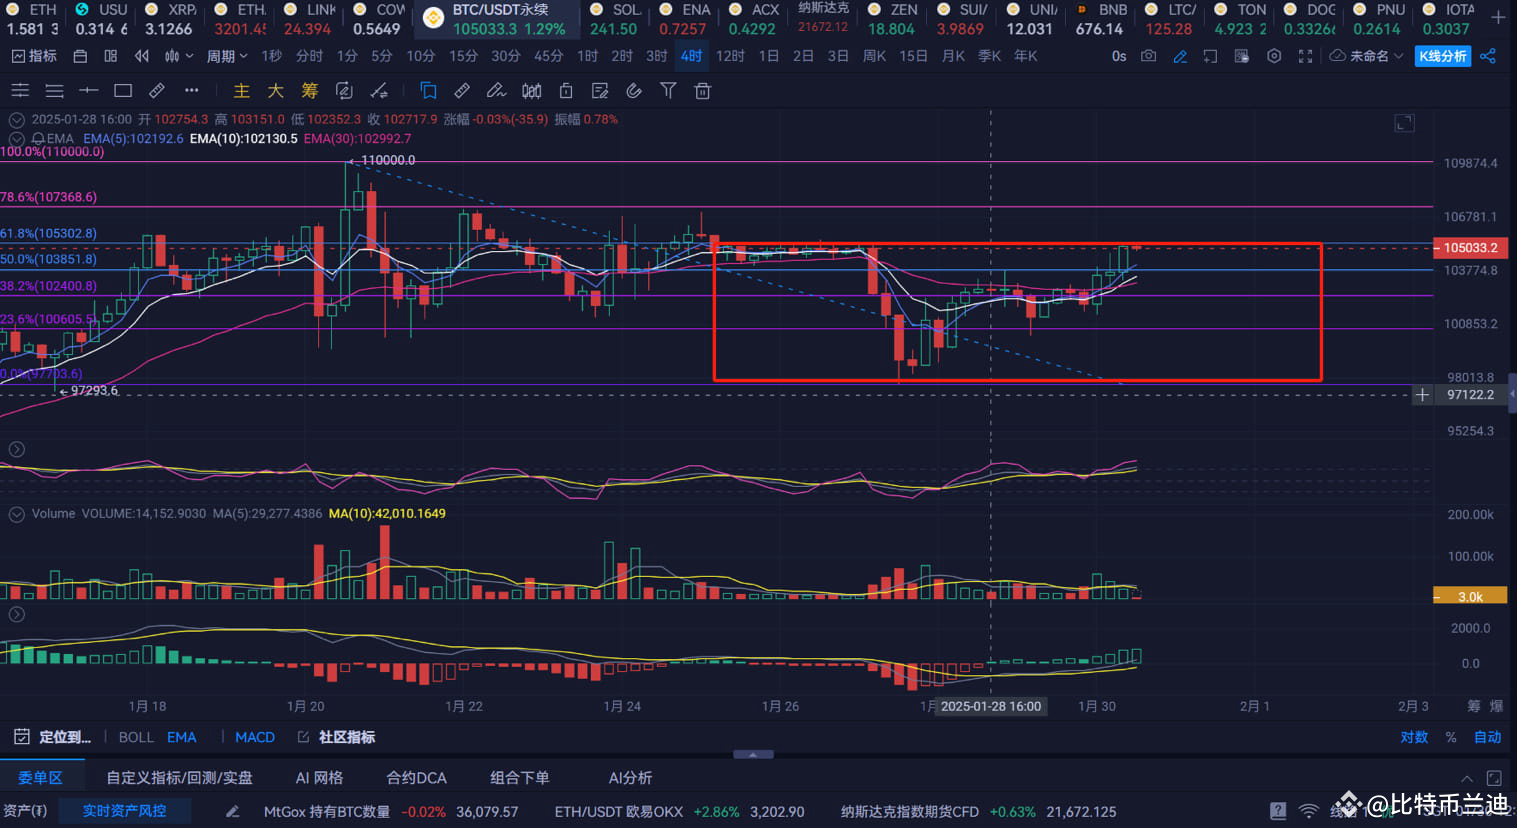Screen dimensions: 1517x828
Task: Toggle 自动 auto scale
Action: coord(1487,737)
